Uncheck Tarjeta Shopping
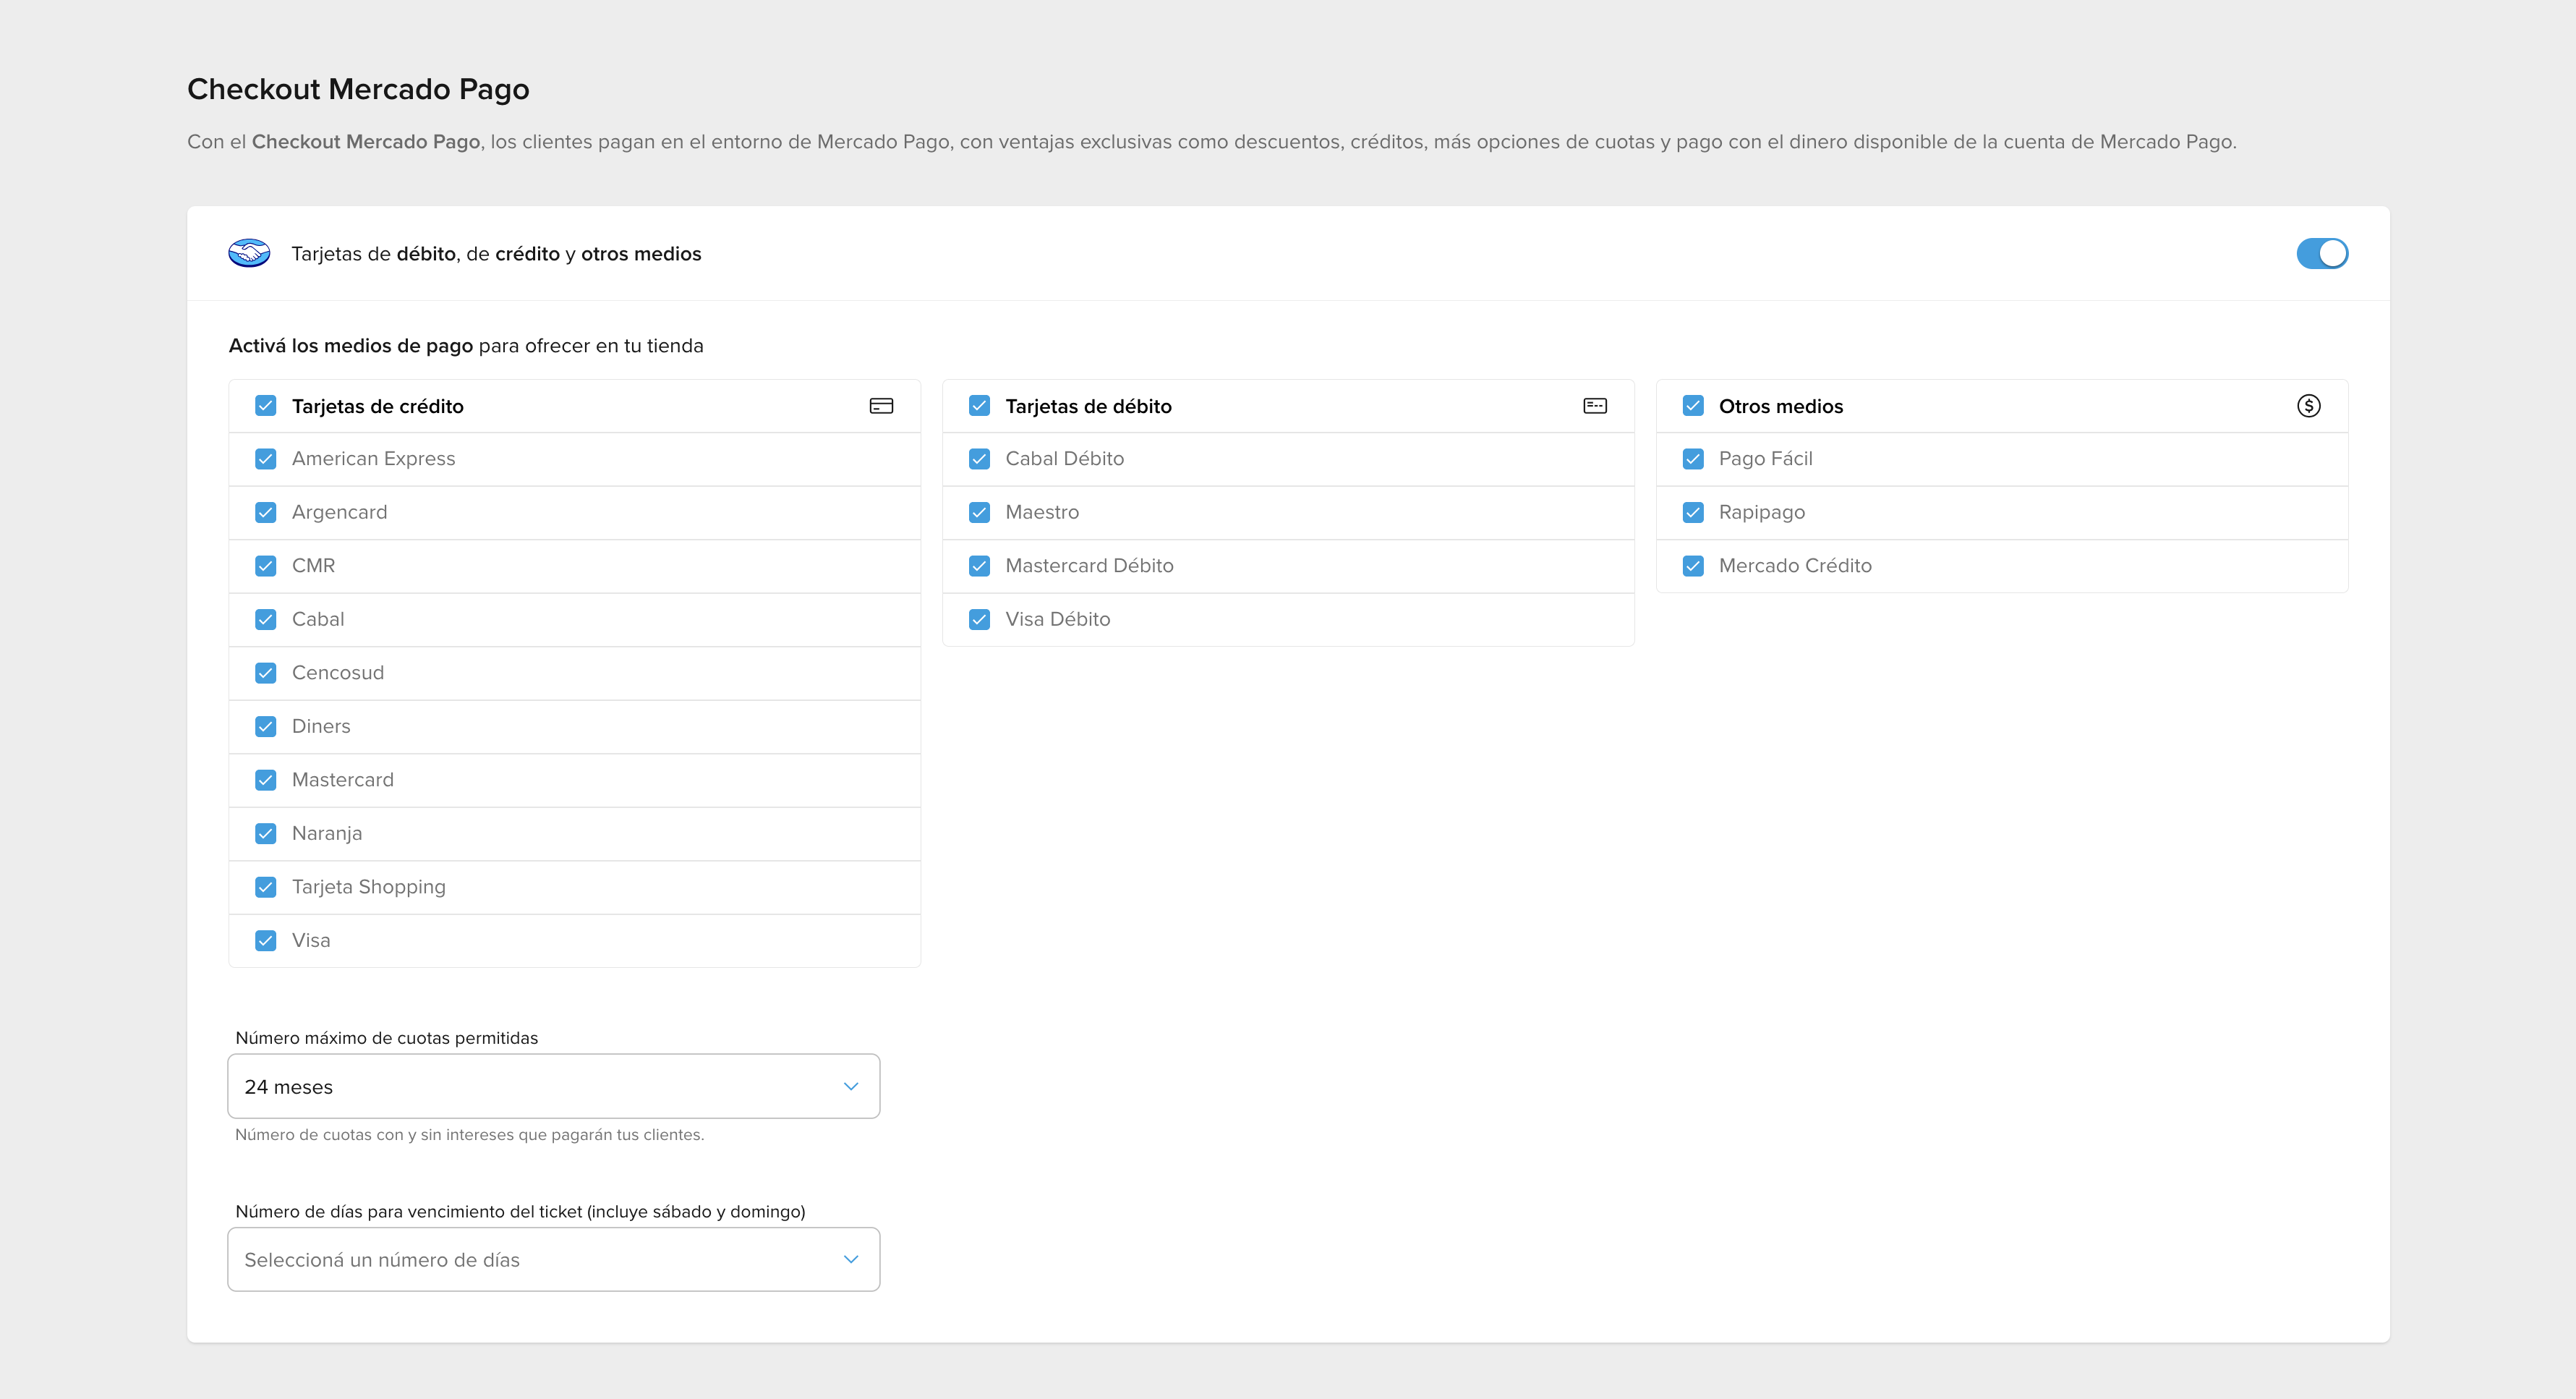 265,887
